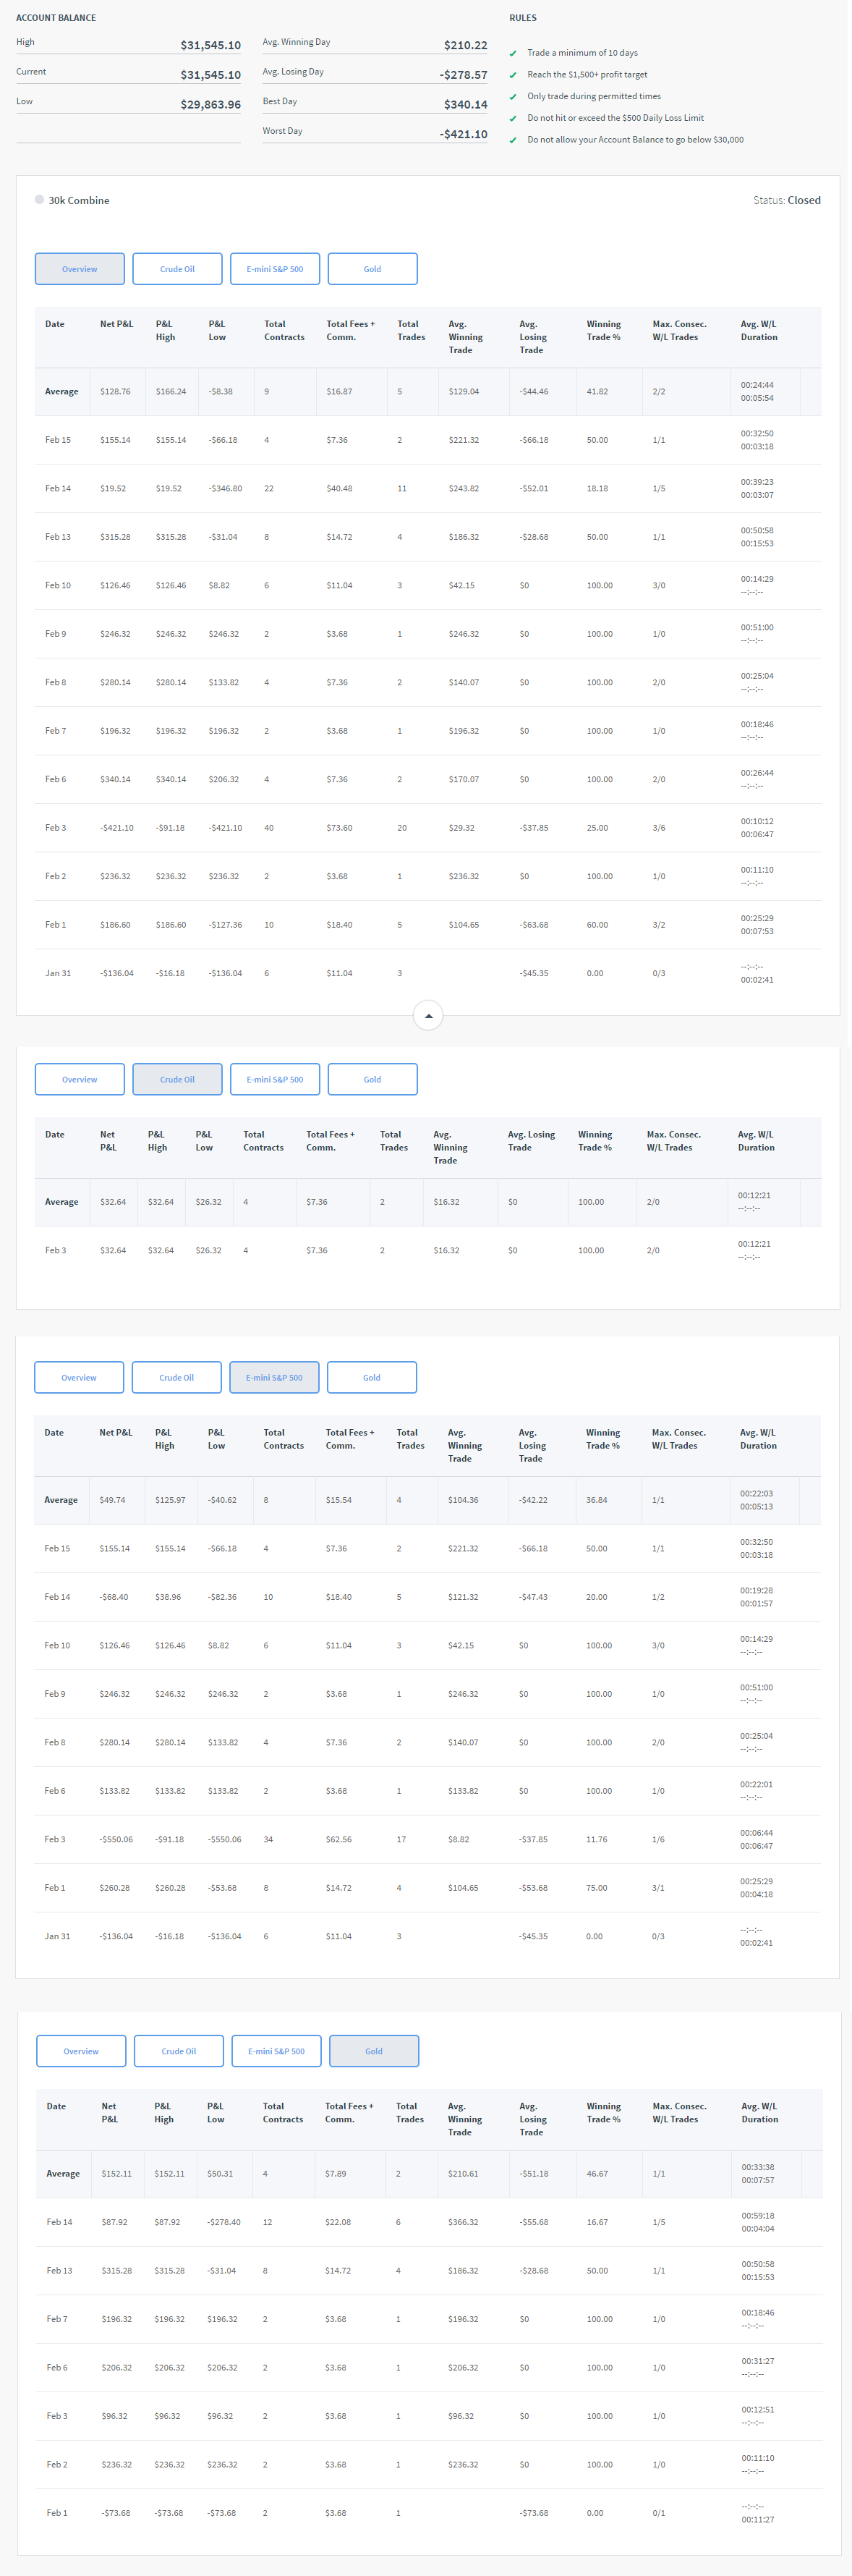Click the Worst Day value -$421.10
The width and height of the screenshot is (852, 2576).
[x=463, y=134]
